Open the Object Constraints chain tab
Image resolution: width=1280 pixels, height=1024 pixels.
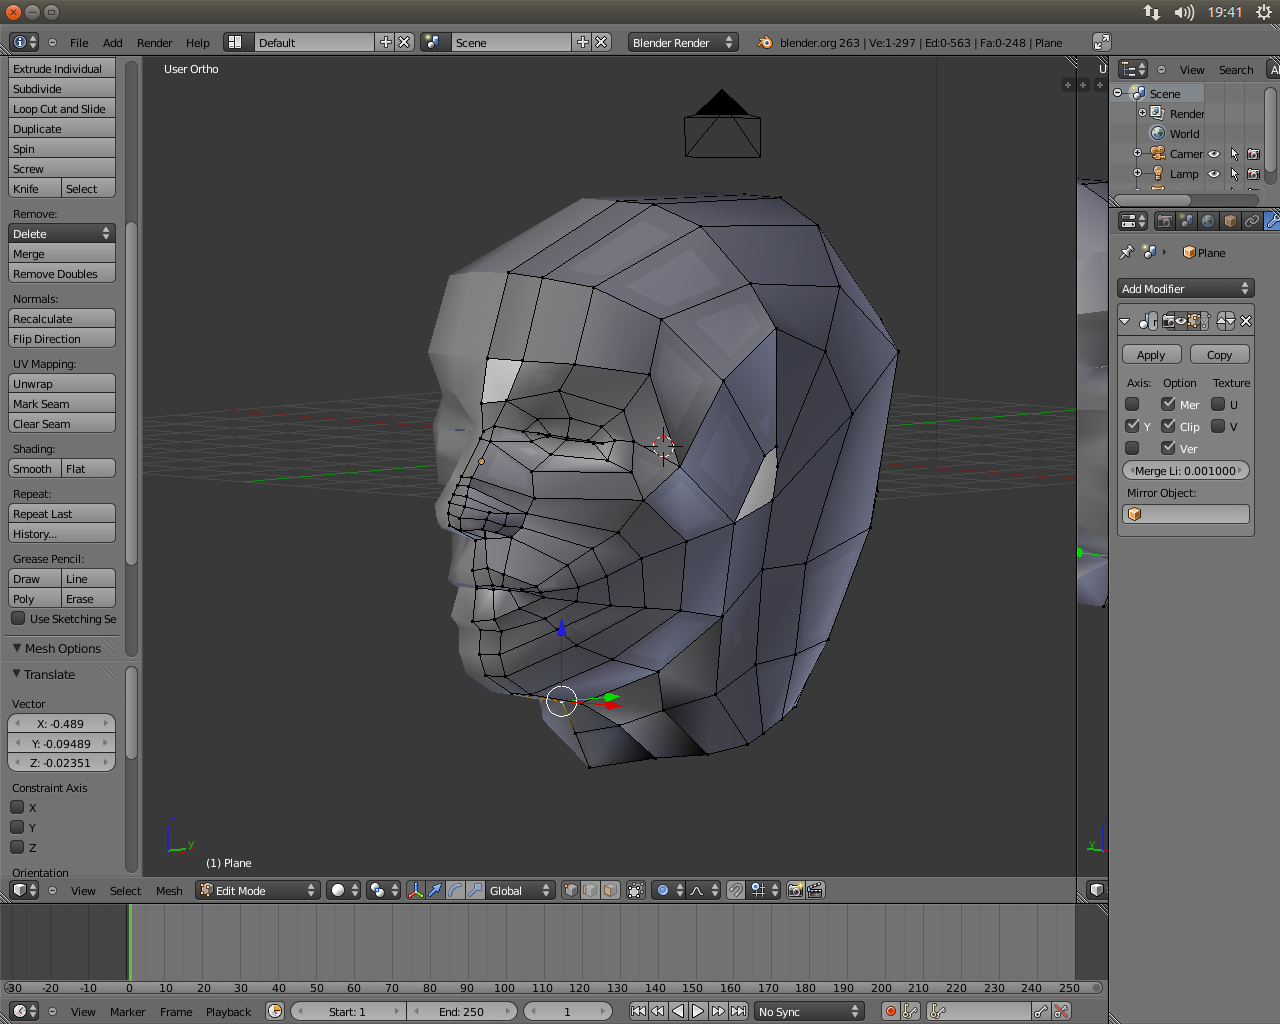[x=1252, y=221]
